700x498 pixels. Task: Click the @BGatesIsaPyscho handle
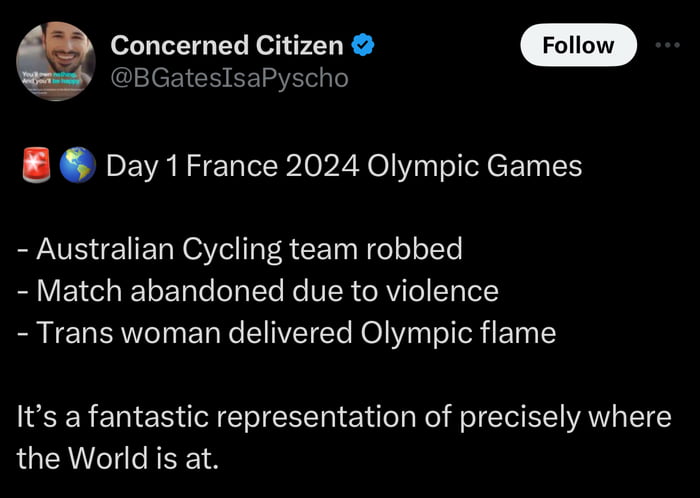229,77
